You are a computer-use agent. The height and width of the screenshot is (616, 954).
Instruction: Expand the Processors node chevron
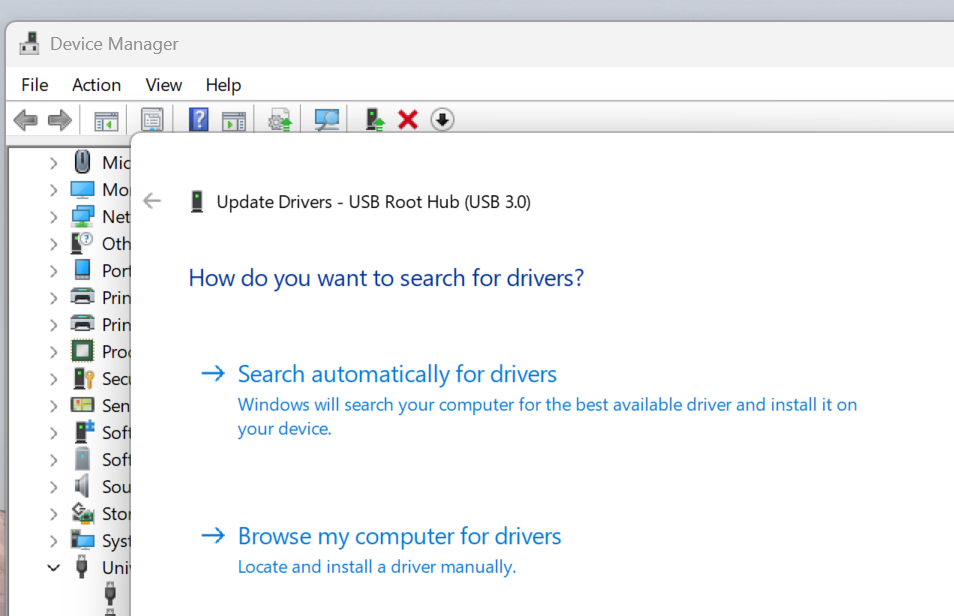click(53, 352)
